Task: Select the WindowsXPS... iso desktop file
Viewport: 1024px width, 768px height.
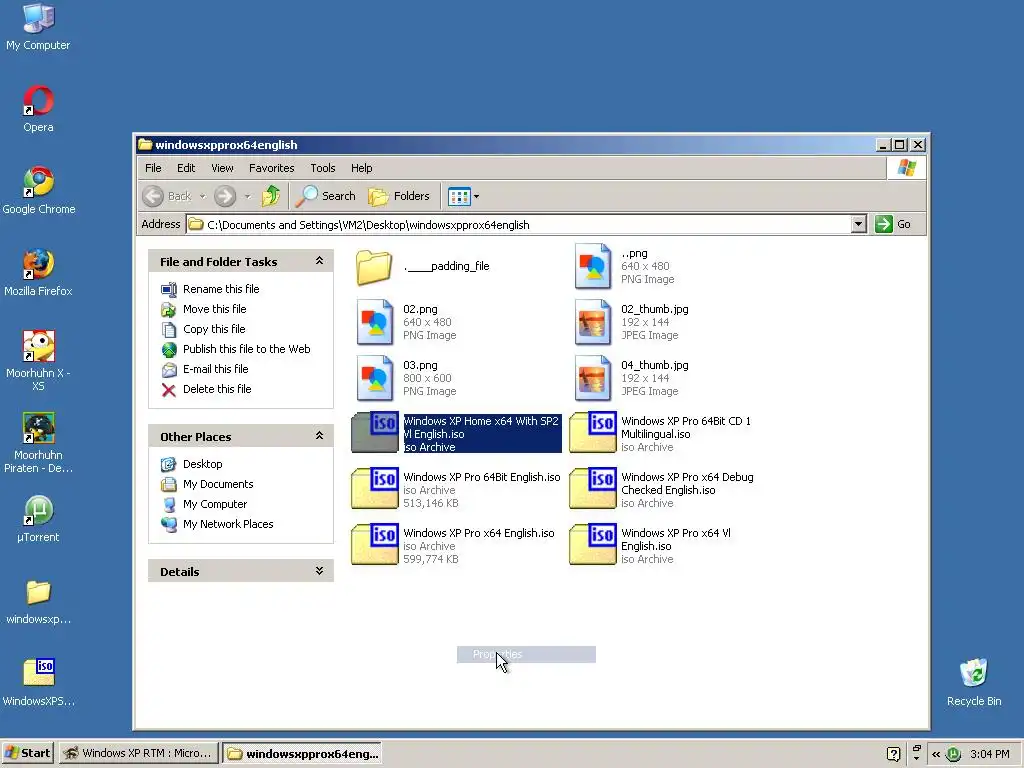Action: pos(39,673)
